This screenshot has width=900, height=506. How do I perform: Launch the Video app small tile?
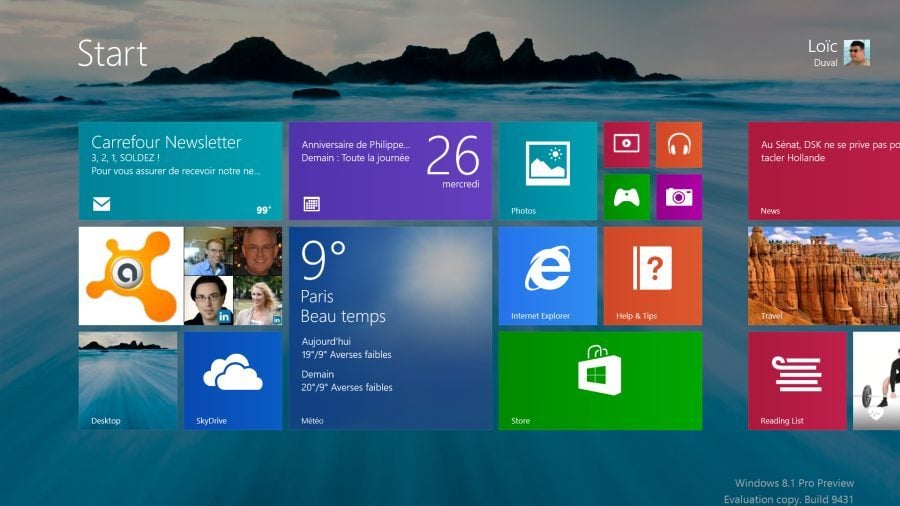pos(626,145)
